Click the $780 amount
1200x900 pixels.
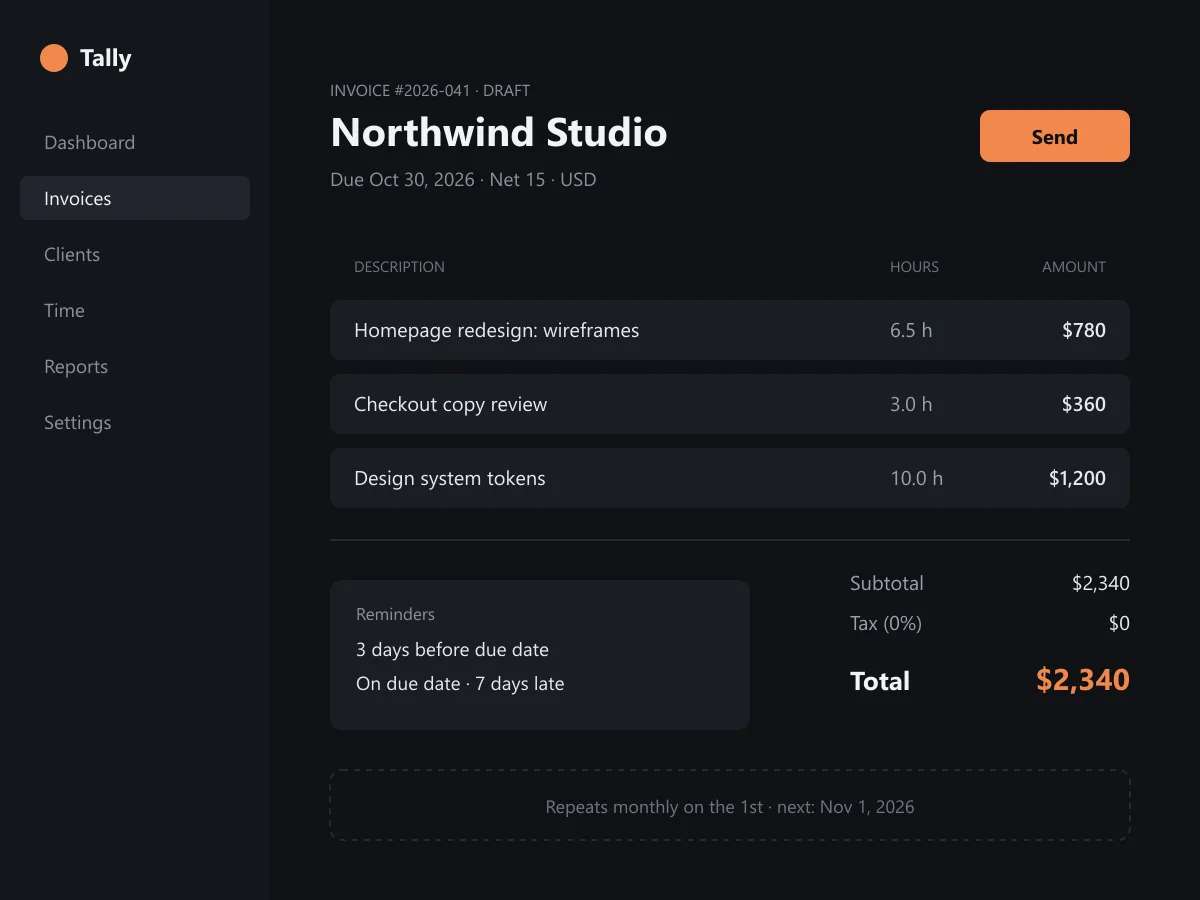pyautogui.click(x=1084, y=330)
